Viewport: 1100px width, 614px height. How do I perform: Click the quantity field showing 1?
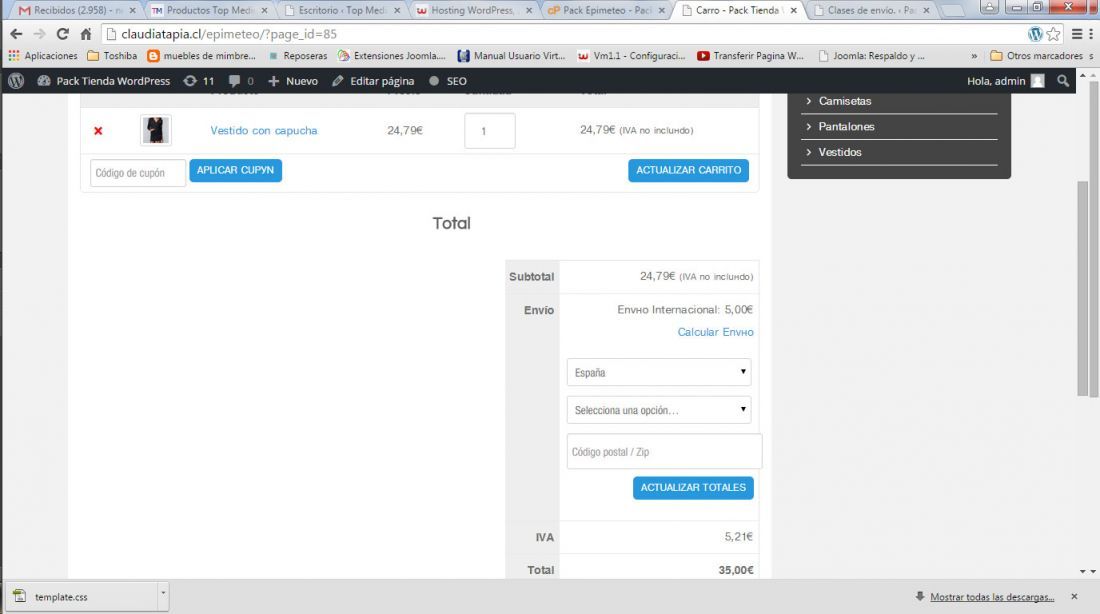pyautogui.click(x=490, y=131)
